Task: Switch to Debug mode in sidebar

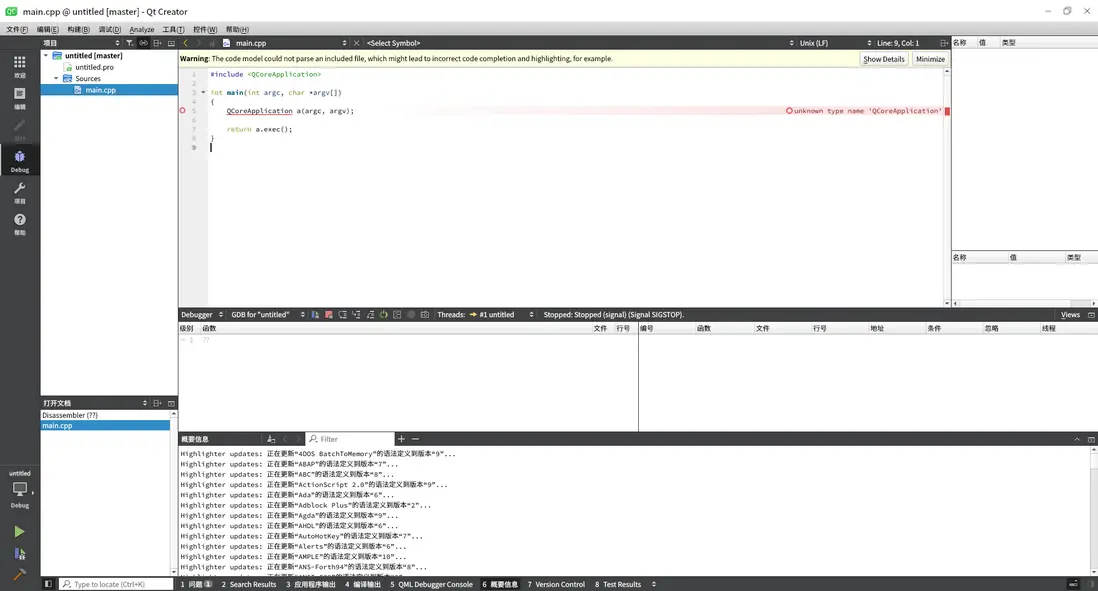Action: pos(20,161)
